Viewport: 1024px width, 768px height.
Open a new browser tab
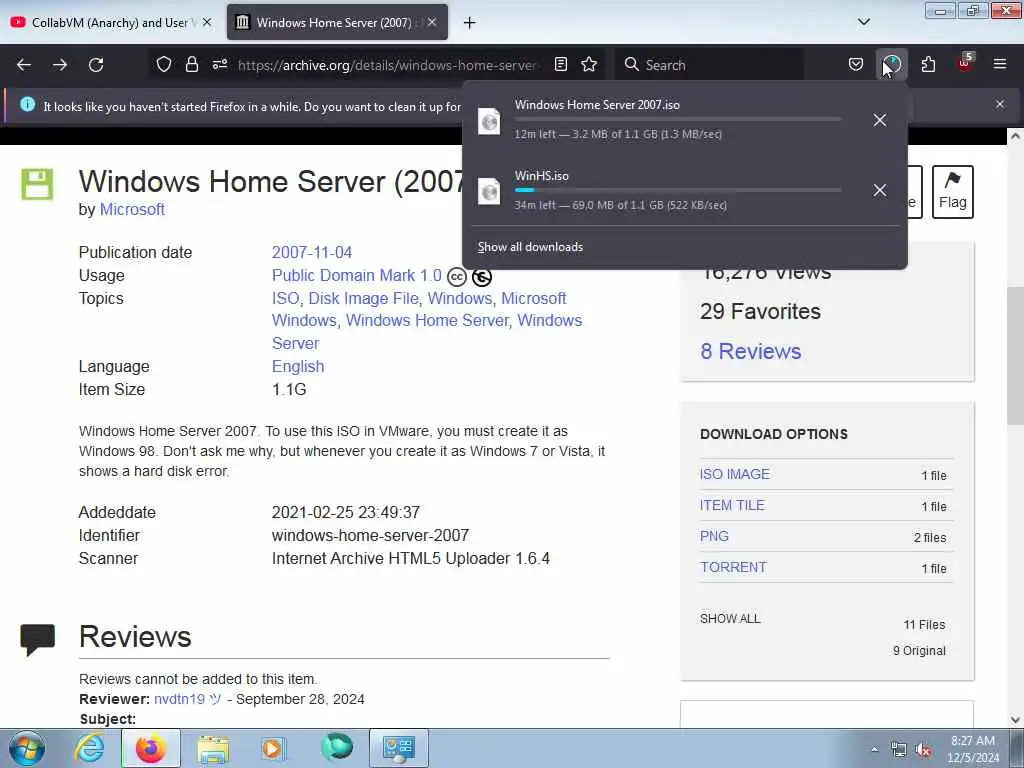click(470, 23)
